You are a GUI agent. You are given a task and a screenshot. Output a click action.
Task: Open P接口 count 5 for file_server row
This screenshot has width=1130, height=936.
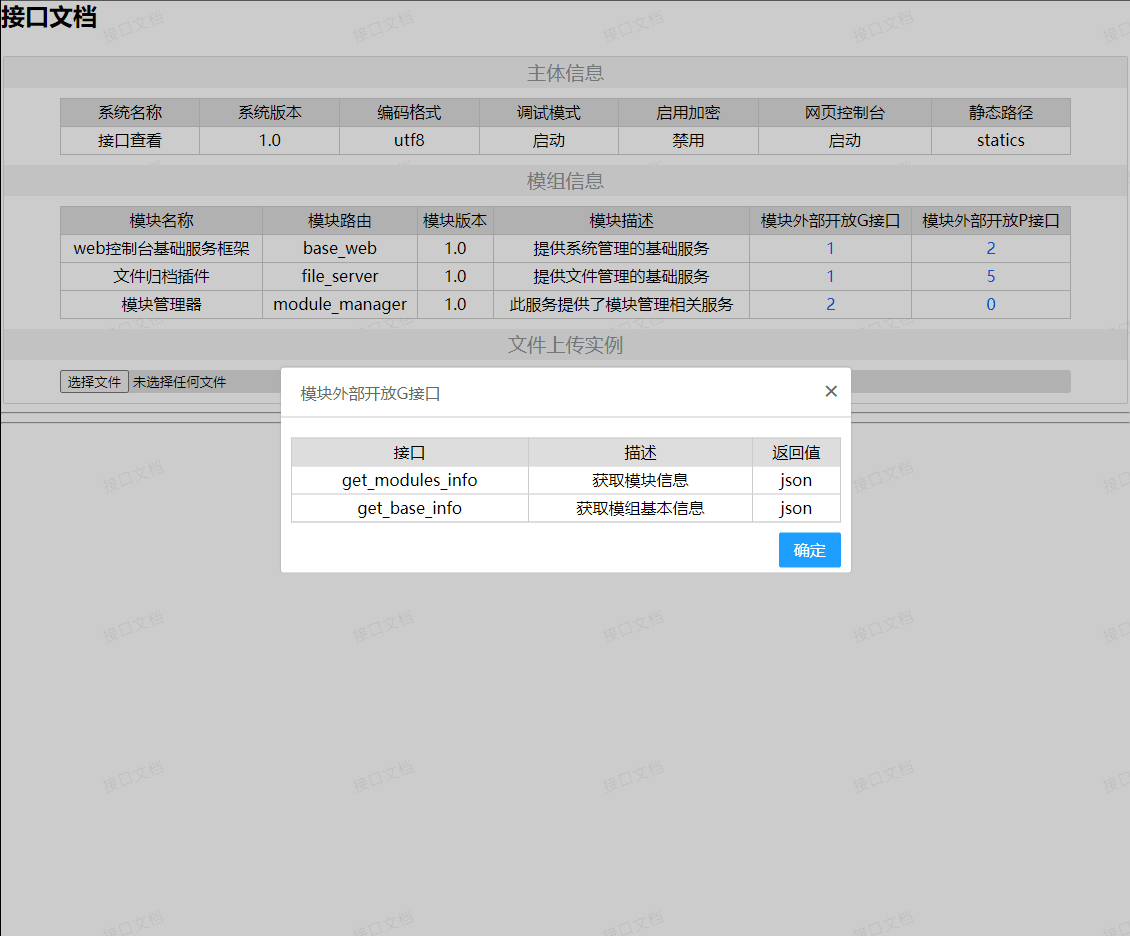(x=991, y=277)
